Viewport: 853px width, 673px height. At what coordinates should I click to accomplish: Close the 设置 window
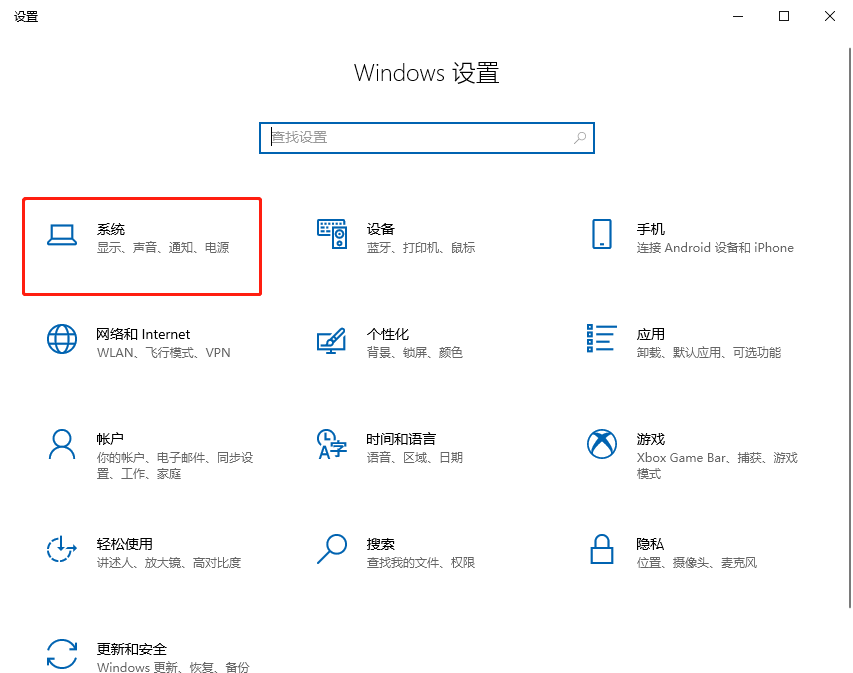pyautogui.click(x=830, y=16)
